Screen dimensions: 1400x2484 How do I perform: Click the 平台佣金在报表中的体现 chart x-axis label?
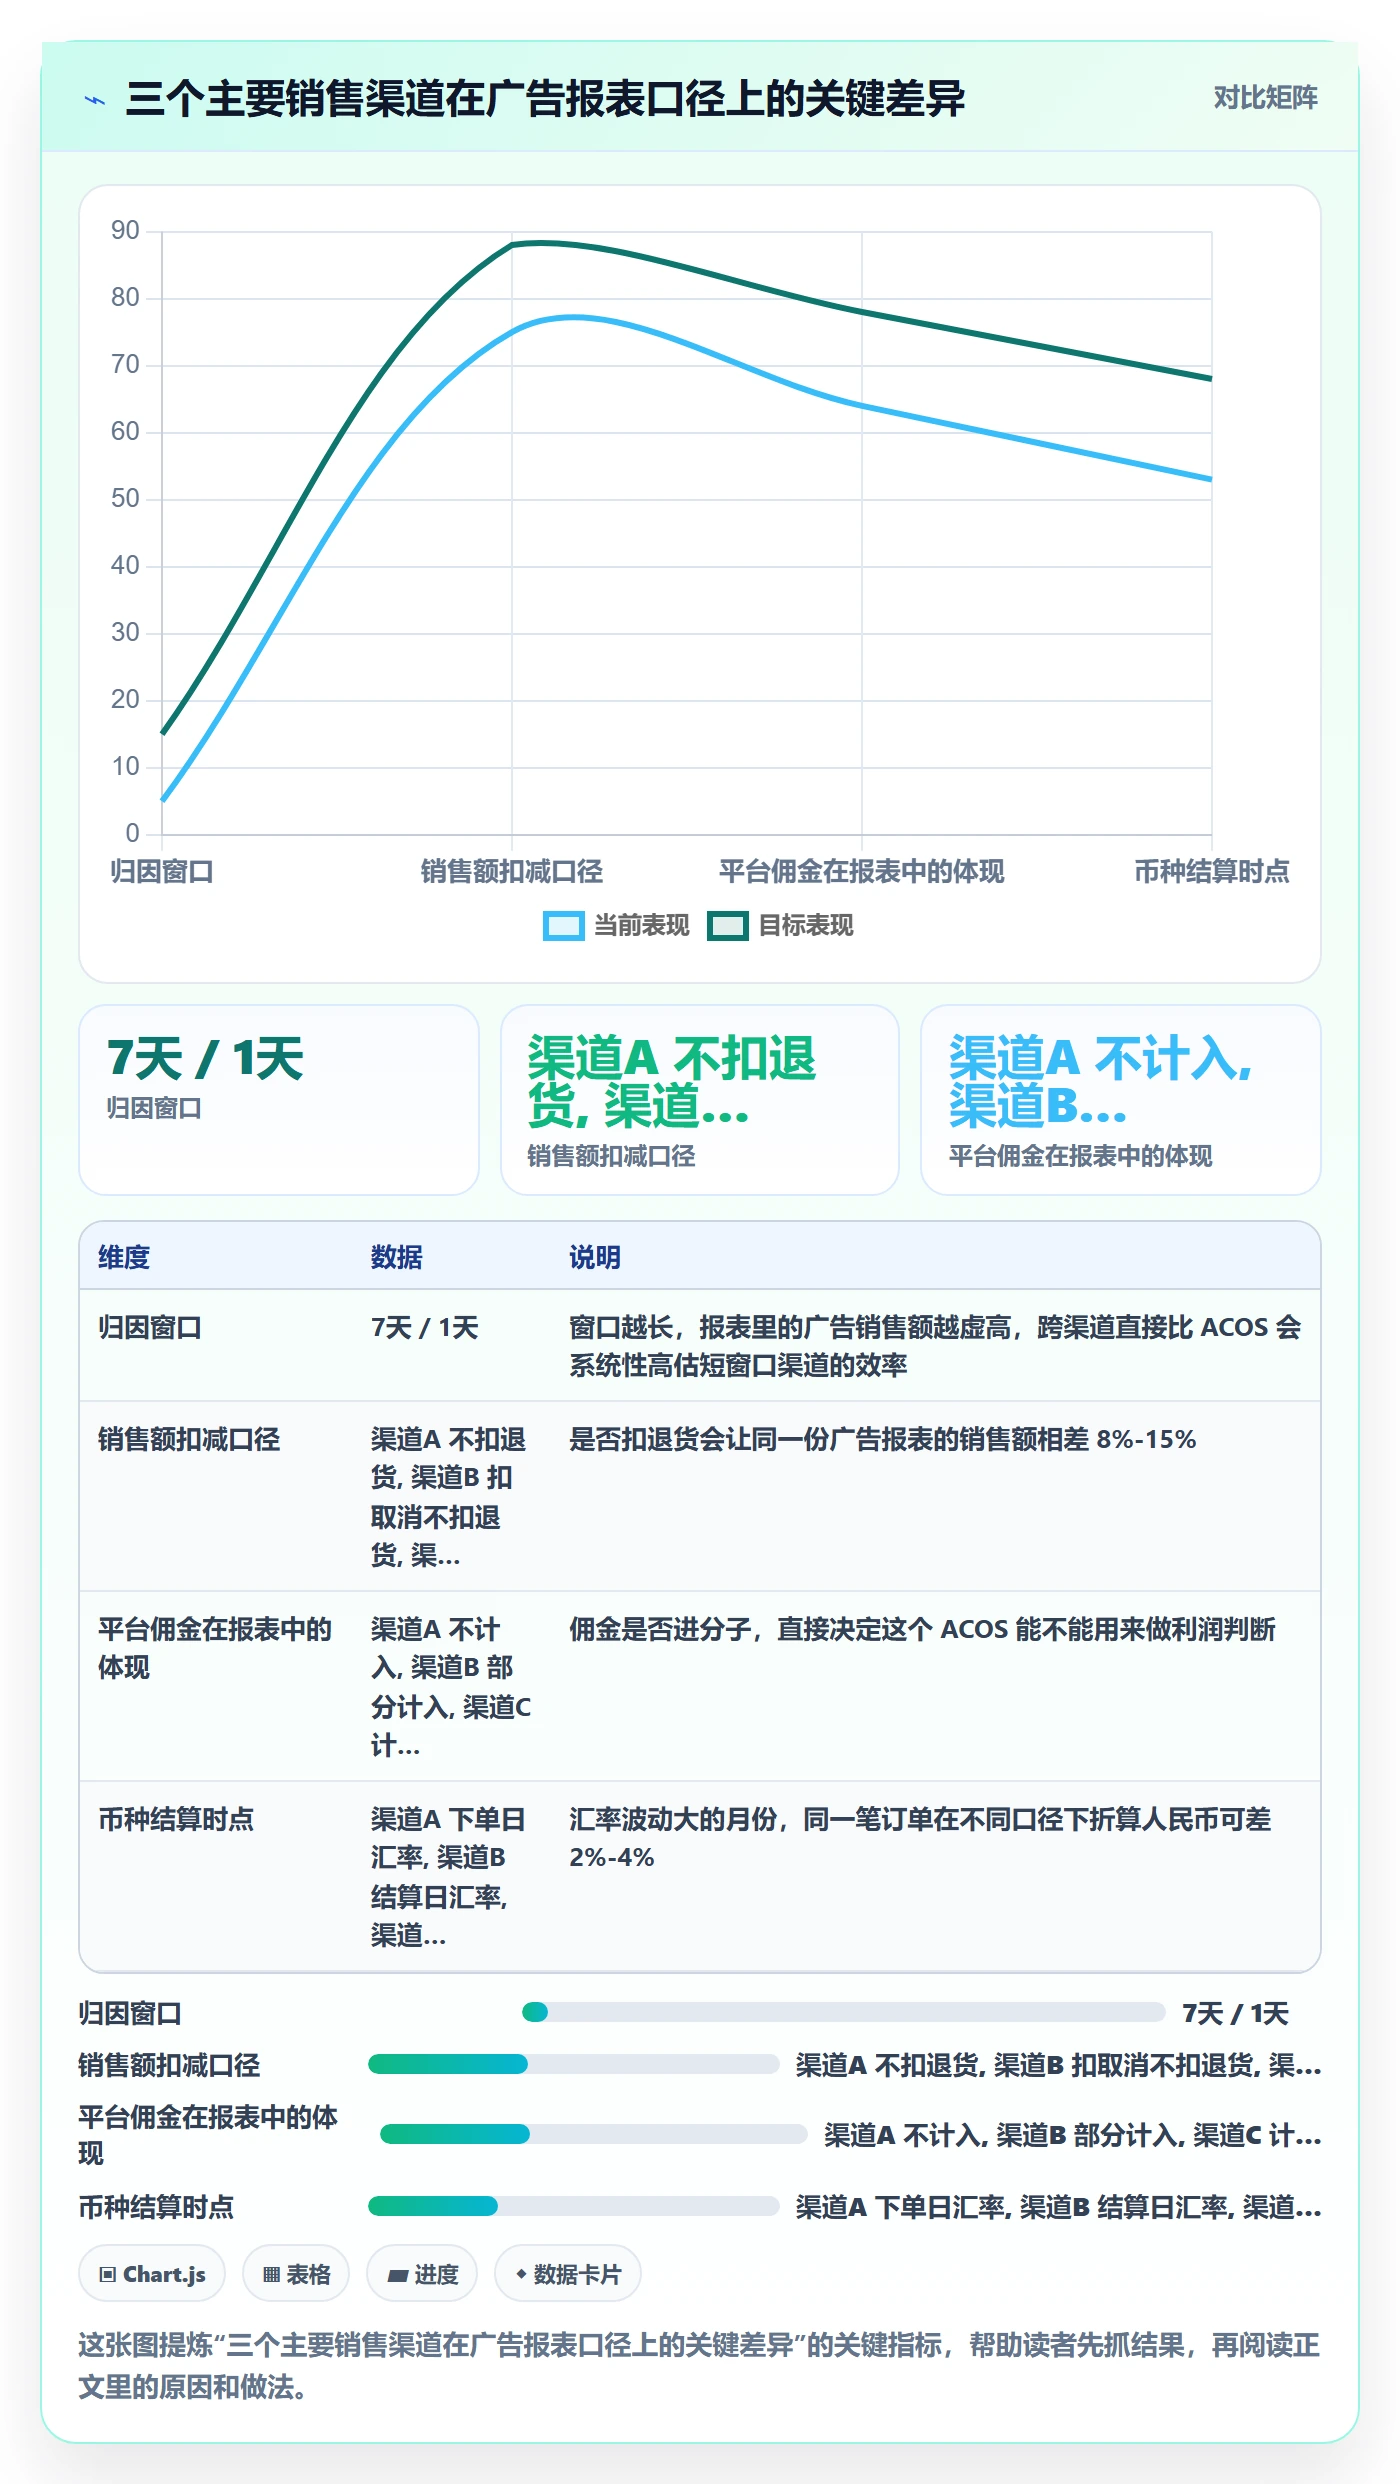pos(862,872)
